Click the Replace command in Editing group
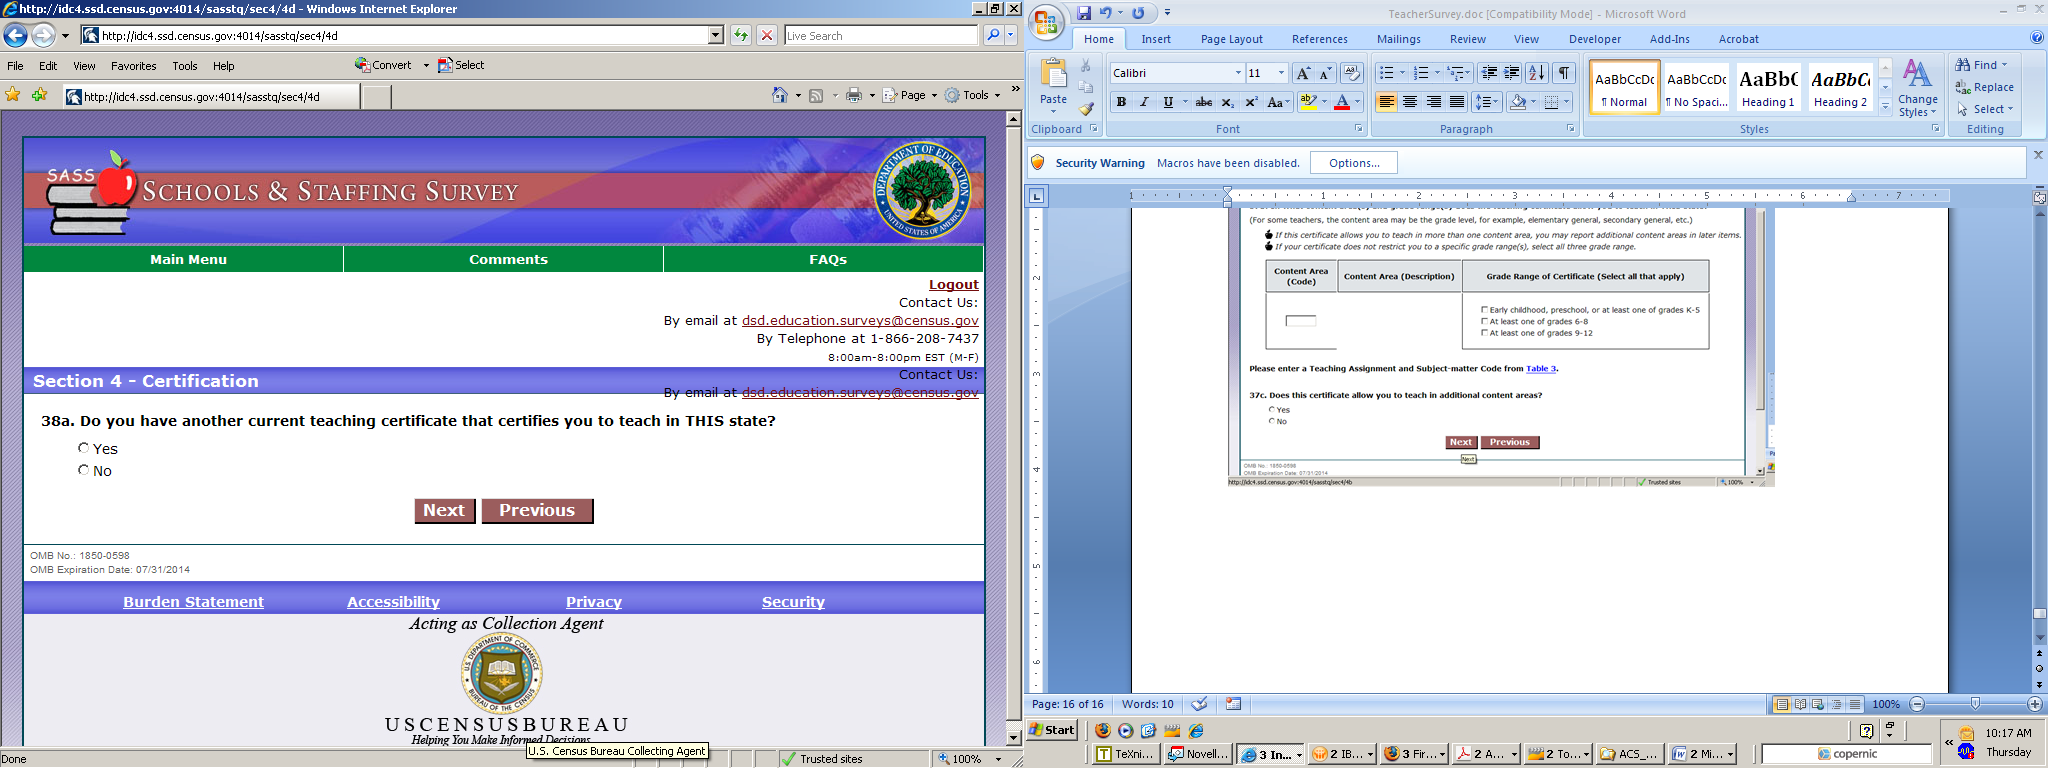2048x768 pixels. point(1985,87)
